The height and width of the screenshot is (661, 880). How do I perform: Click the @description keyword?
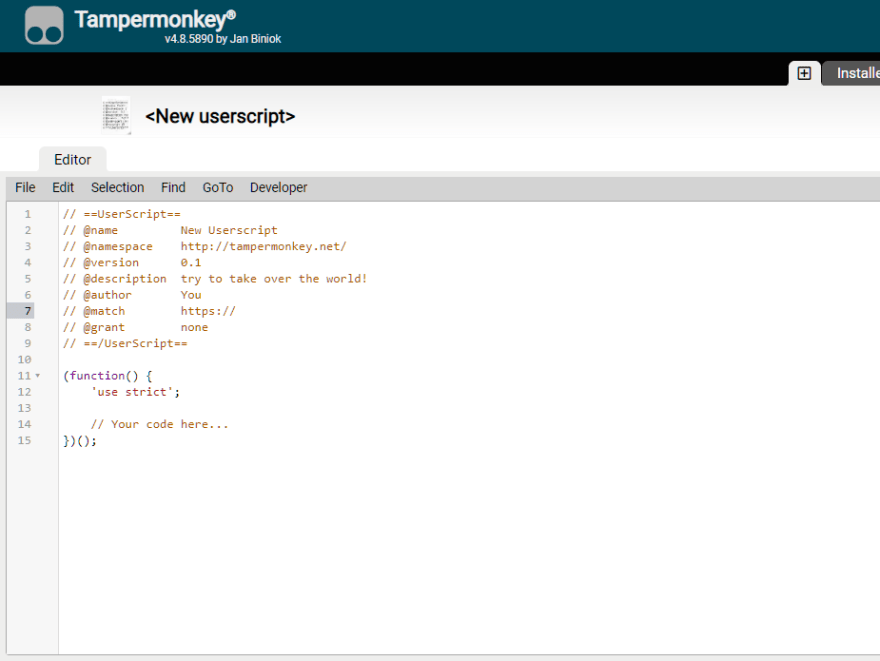[125, 279]
